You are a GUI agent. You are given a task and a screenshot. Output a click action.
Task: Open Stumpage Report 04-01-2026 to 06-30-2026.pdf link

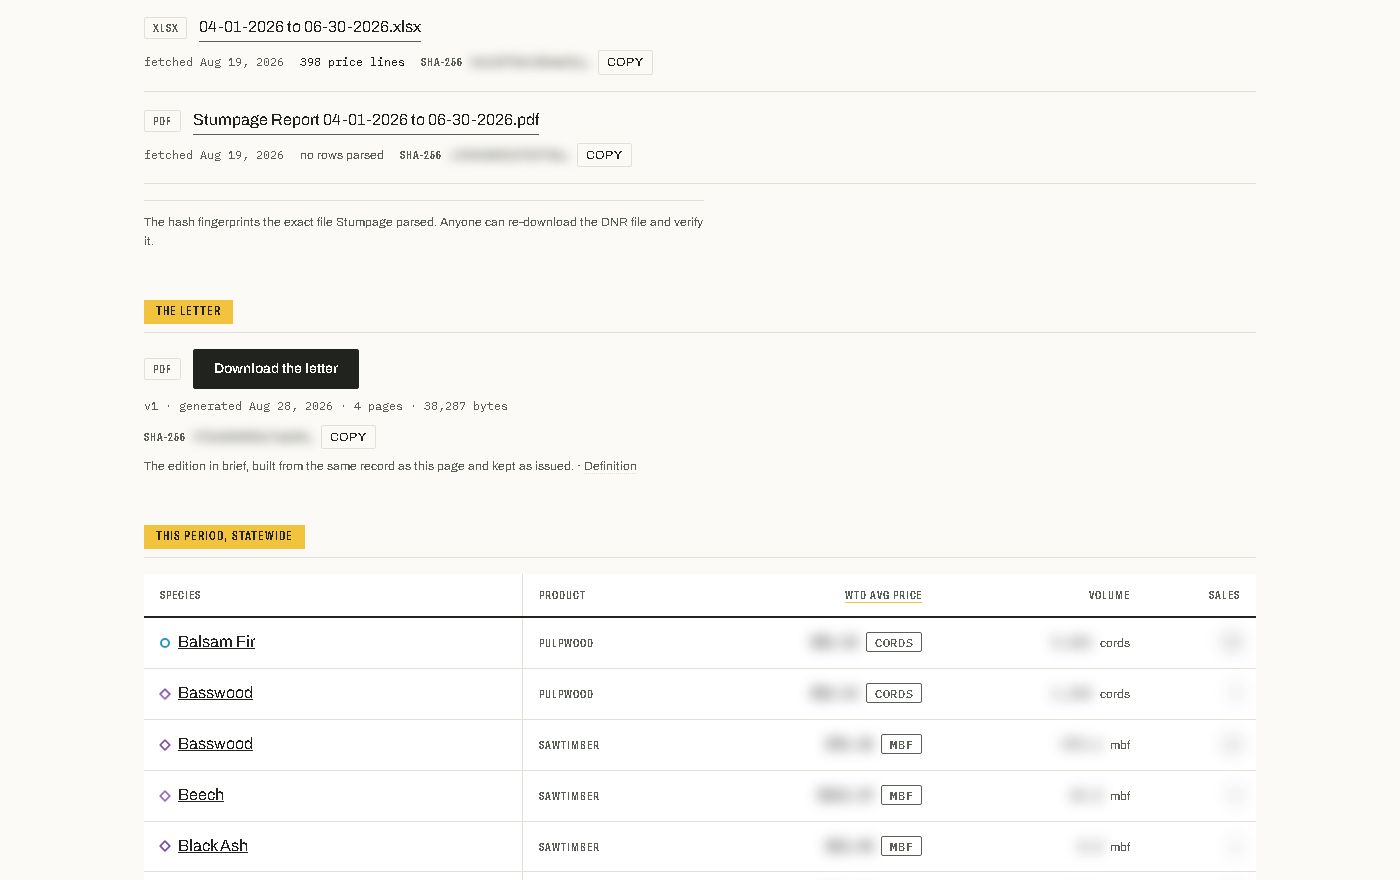tap(366, 120)
